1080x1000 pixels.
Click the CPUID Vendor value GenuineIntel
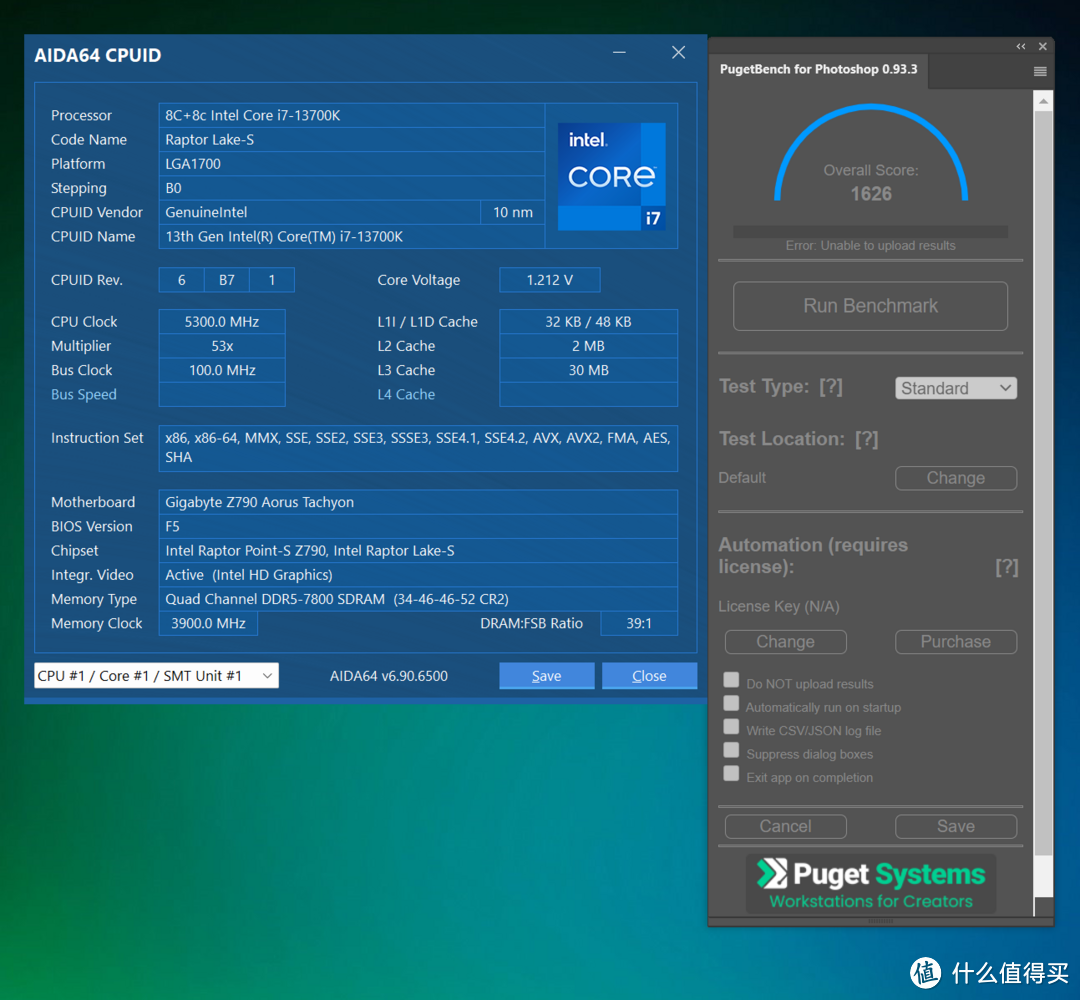point(320,212)
